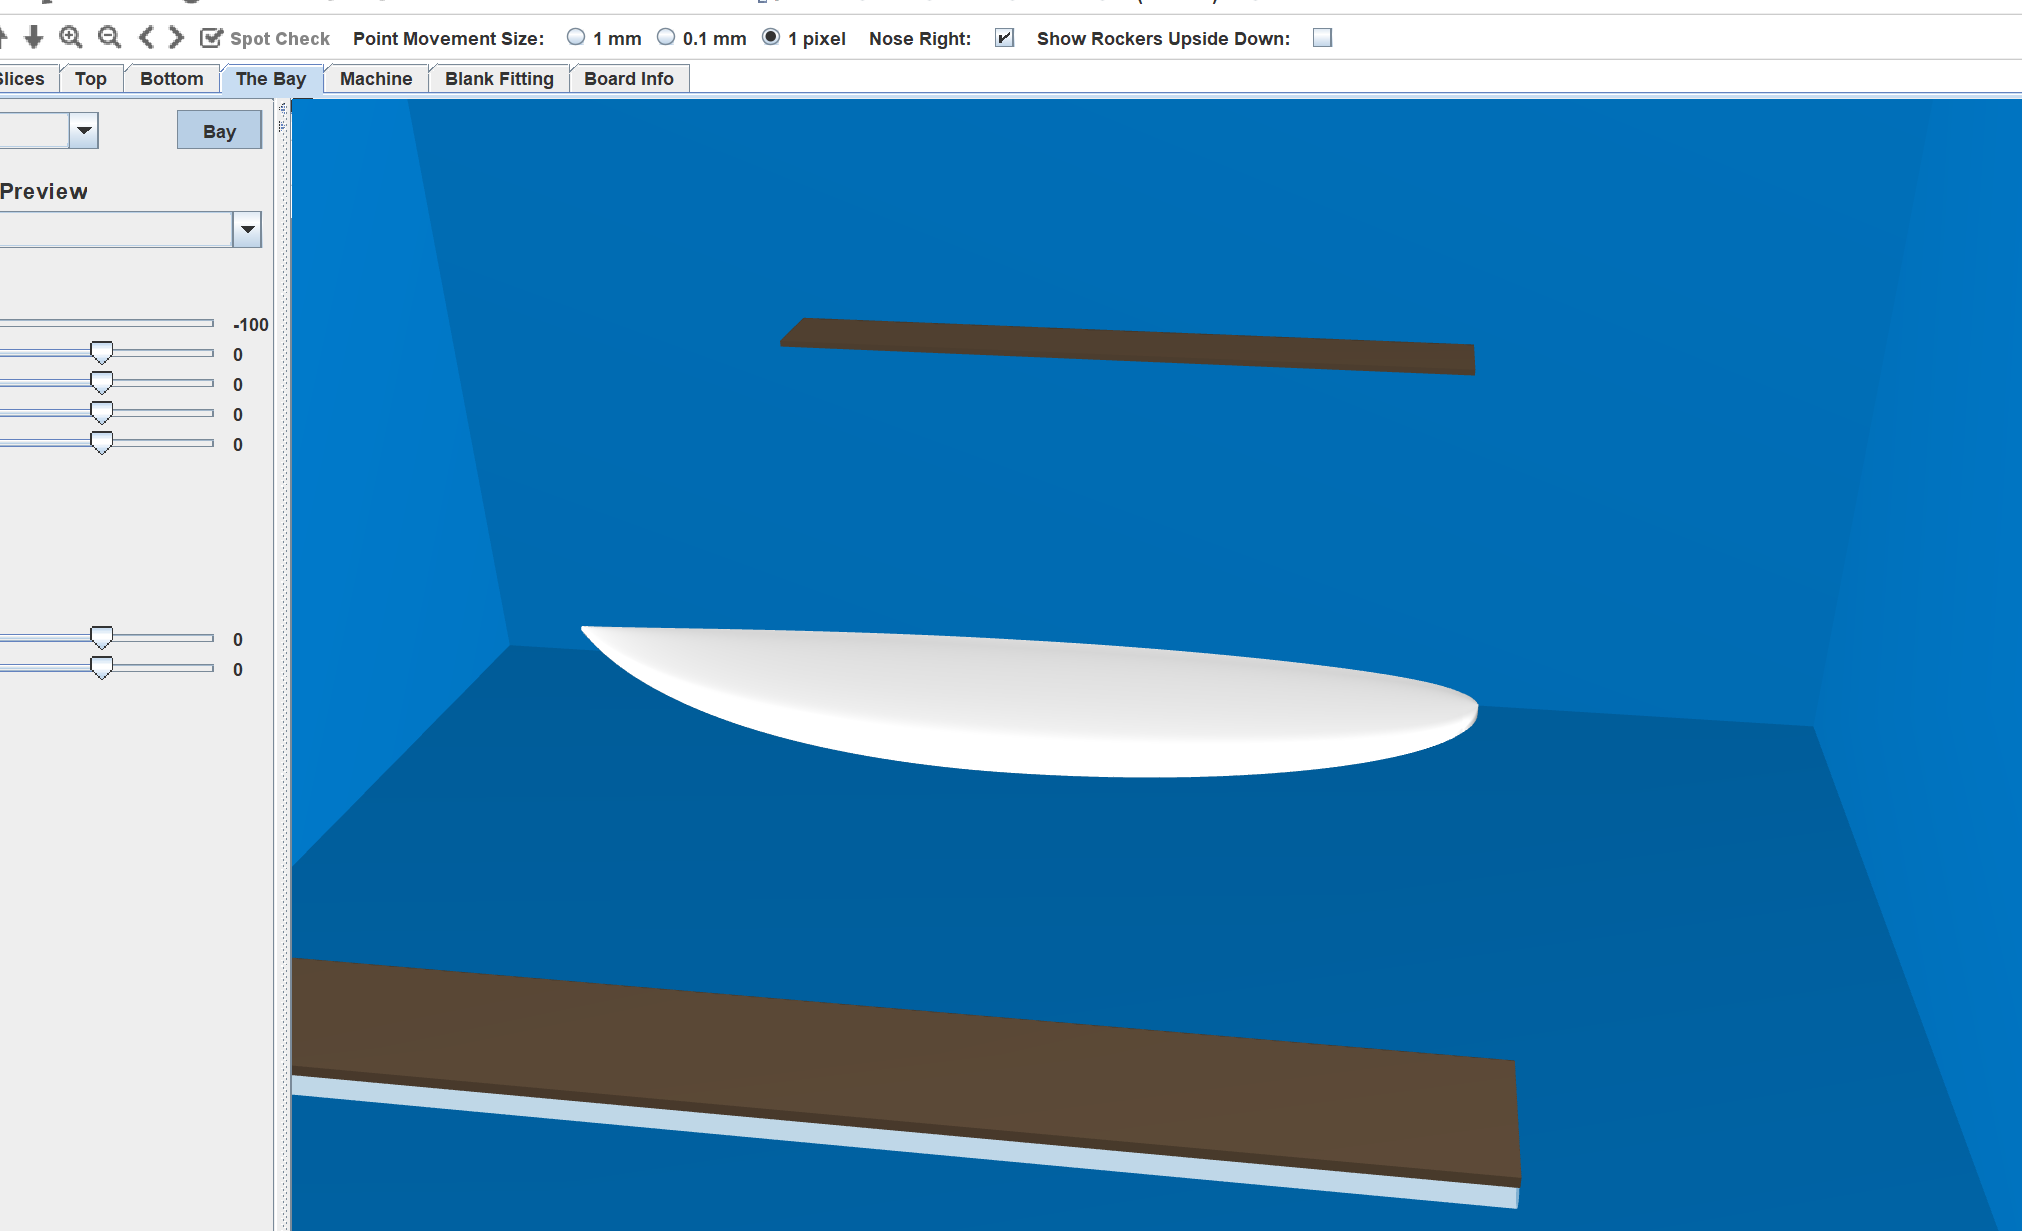Viewport: 2022px width, 1231px height.
Task: Select the zoom in magnifier icon
Action: [70, 37]
